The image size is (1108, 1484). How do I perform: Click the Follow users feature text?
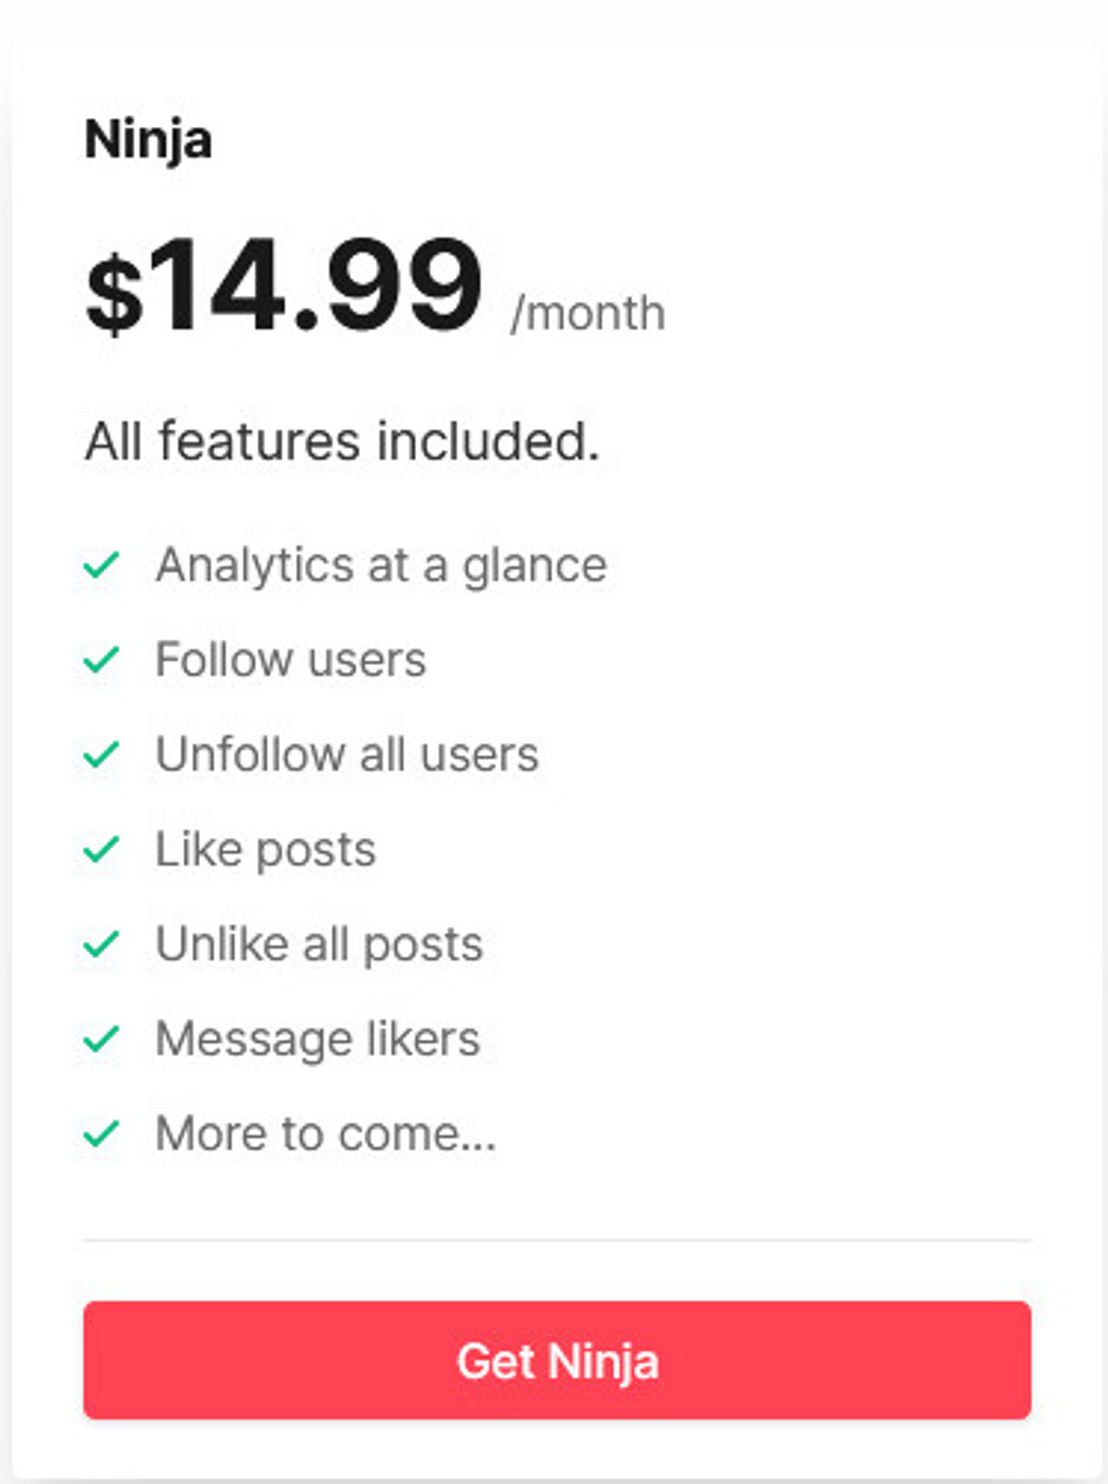[291, 660]
